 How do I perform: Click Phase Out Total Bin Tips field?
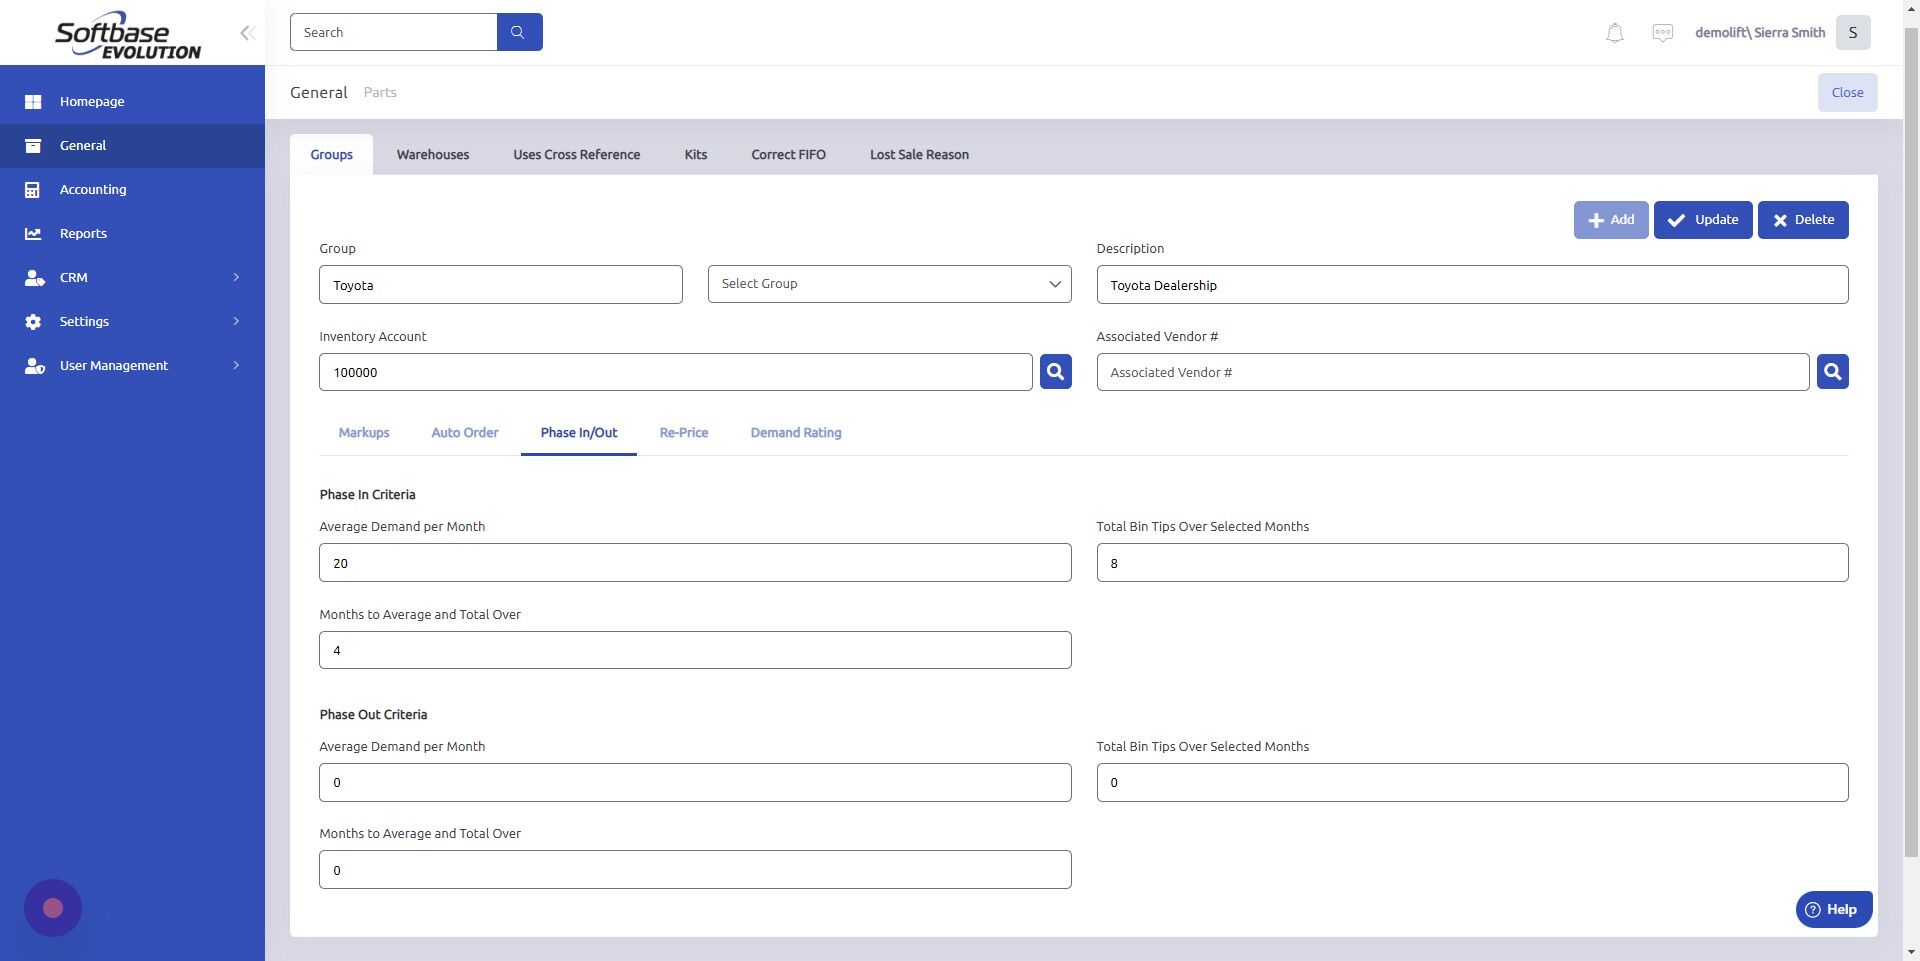click(1472, 782)
